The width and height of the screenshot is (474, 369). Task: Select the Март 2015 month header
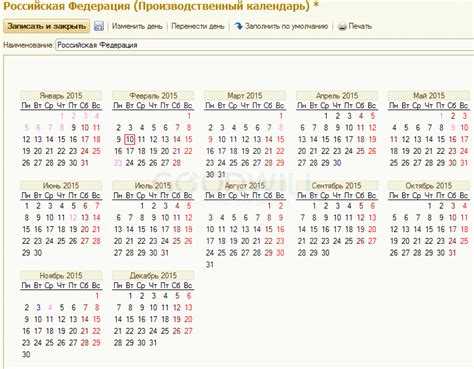[x=245, y=95]
